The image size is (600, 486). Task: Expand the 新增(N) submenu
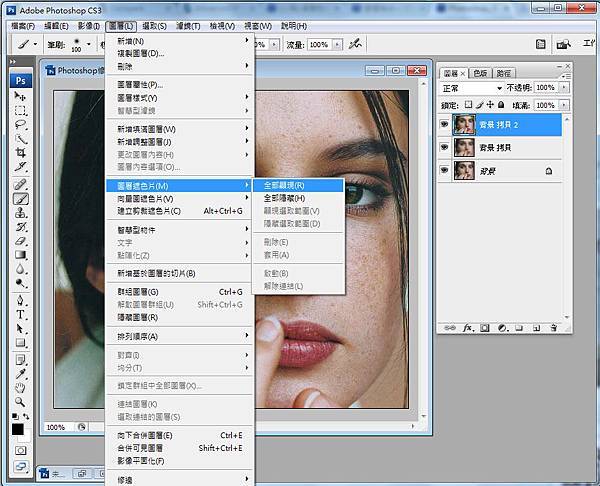180,41
